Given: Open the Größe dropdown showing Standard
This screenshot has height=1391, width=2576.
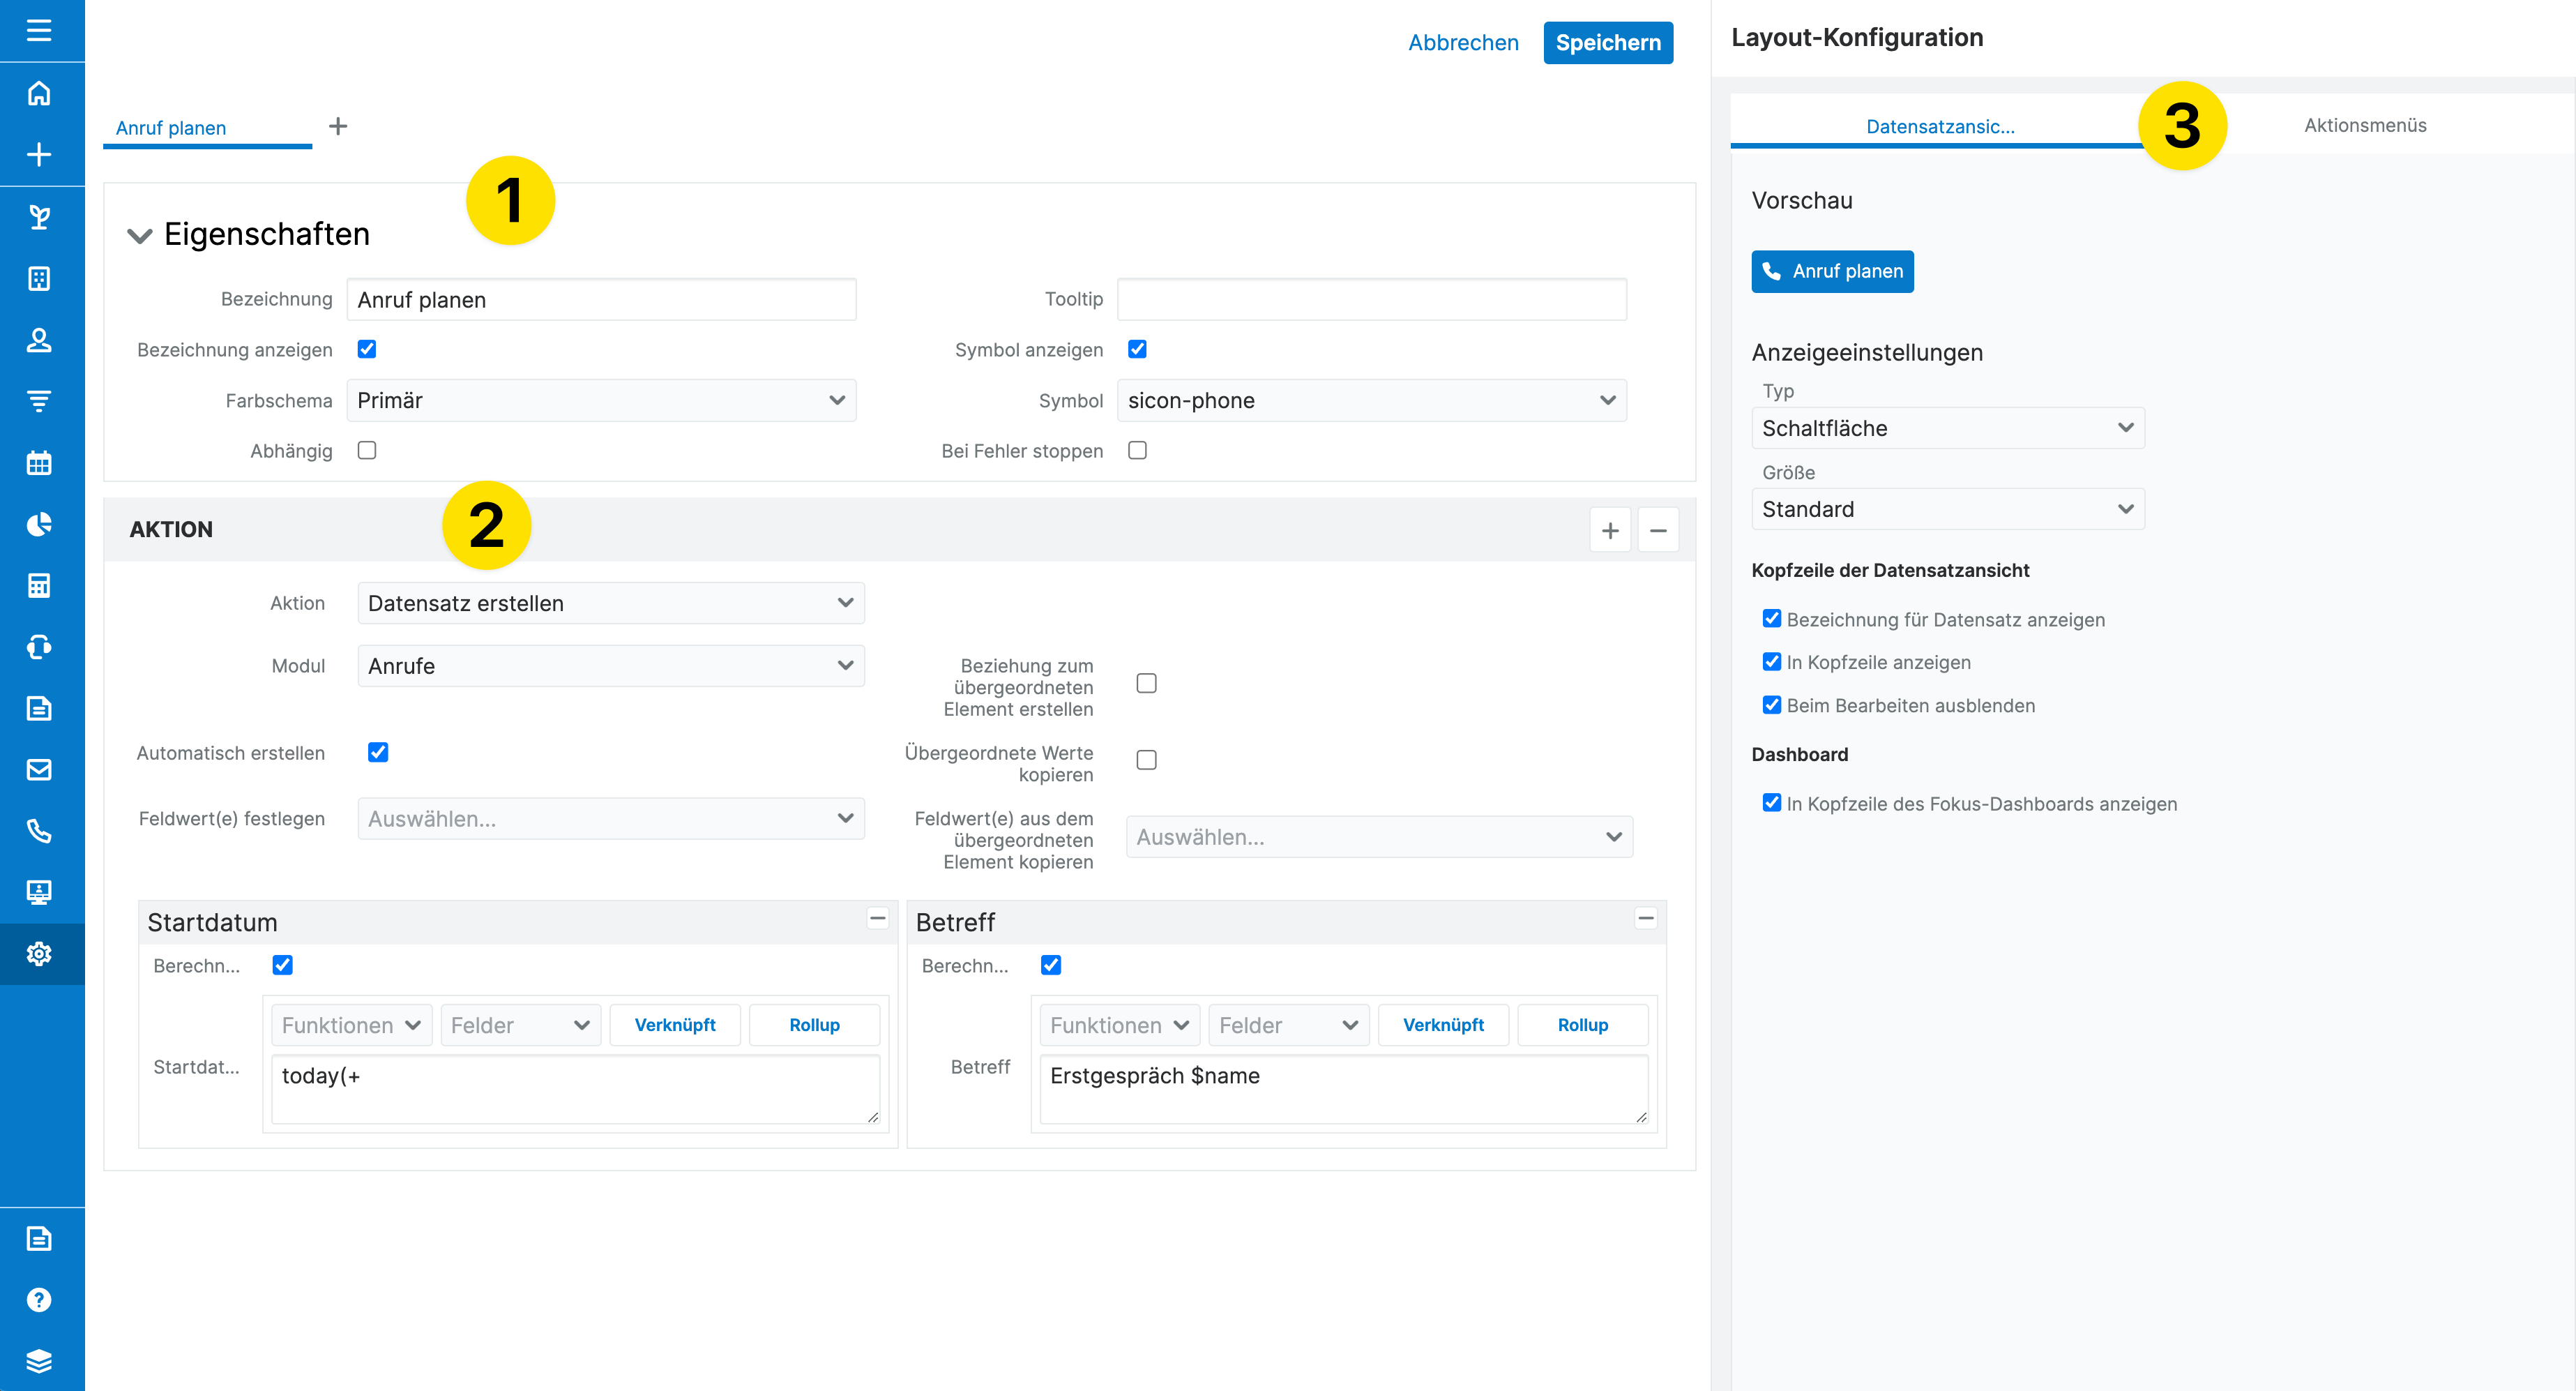Looking at the screenshot, I should (x=1948, y=509).
